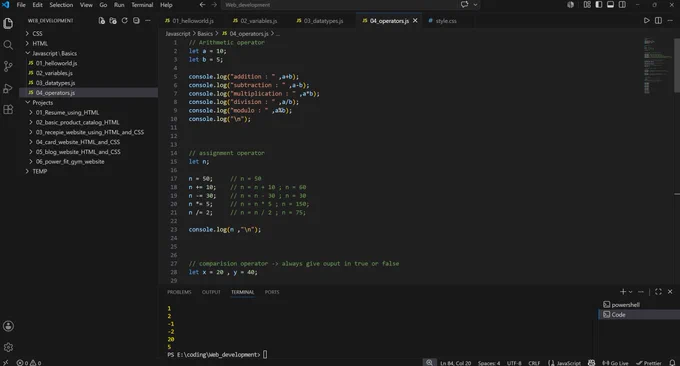
Task: Close the 04_operators.js tab
Action: pyautogui.click(x=415, y=21)
